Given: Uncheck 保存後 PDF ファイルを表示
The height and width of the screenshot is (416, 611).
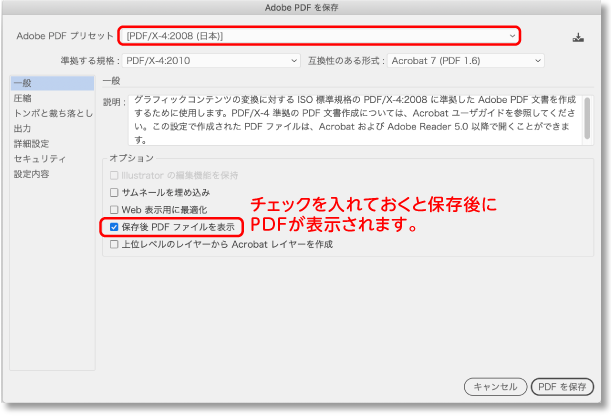Looking at the screenshot, I should 114,227.
